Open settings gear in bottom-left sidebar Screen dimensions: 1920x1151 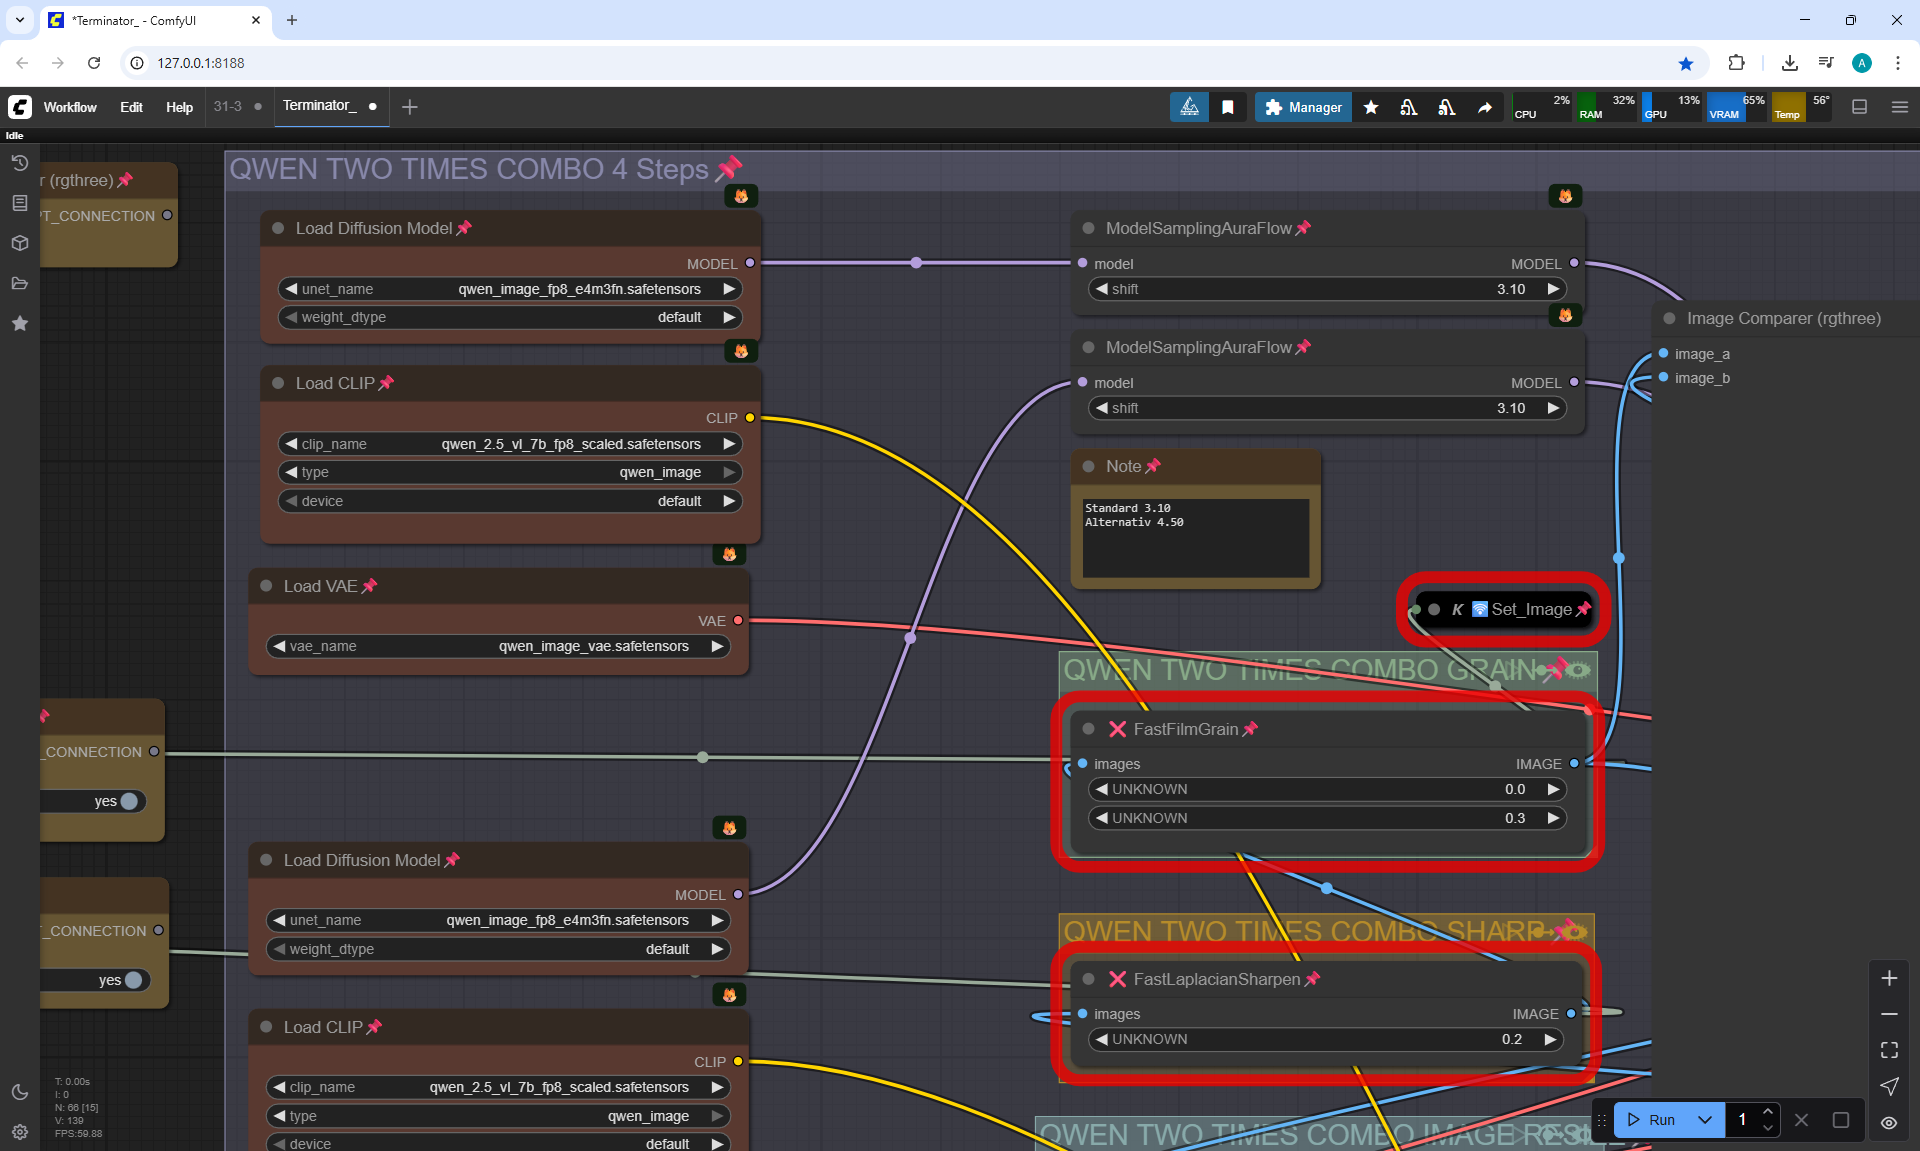pyautogui.click(x=19, y=1132)
